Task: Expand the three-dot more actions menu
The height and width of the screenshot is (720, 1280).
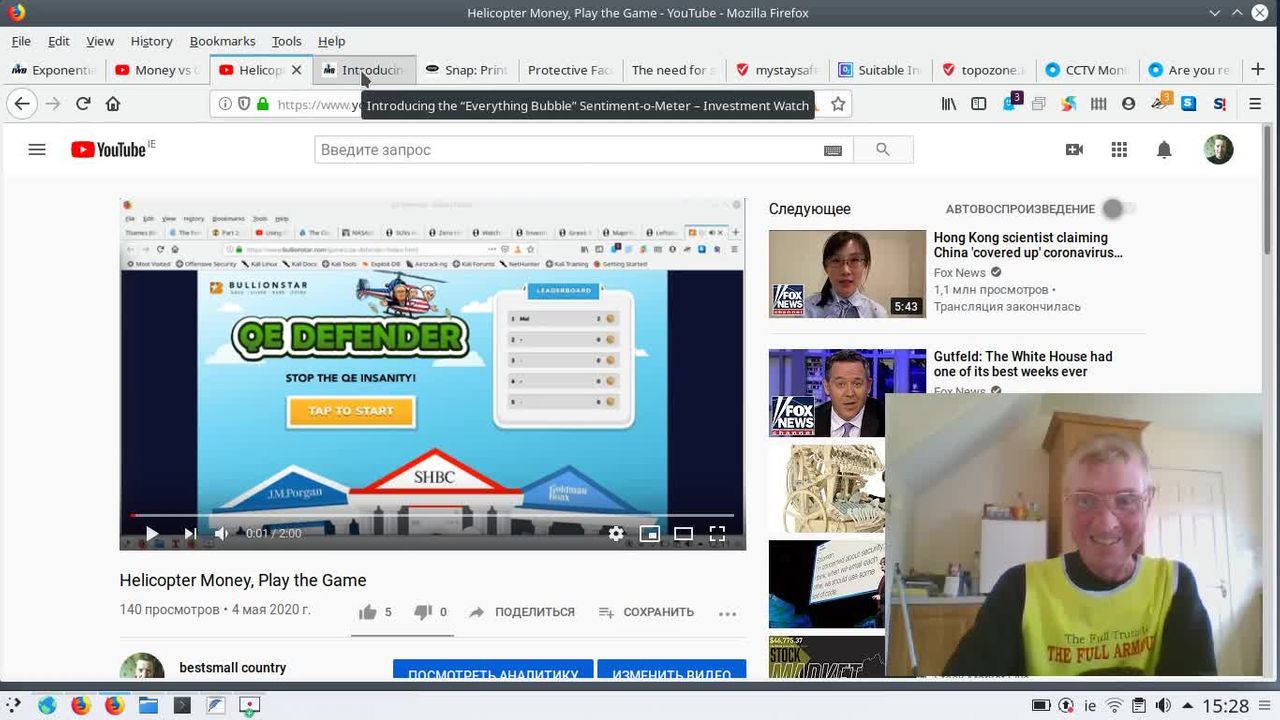Action: pyautogui.click(x=727, y=613)
